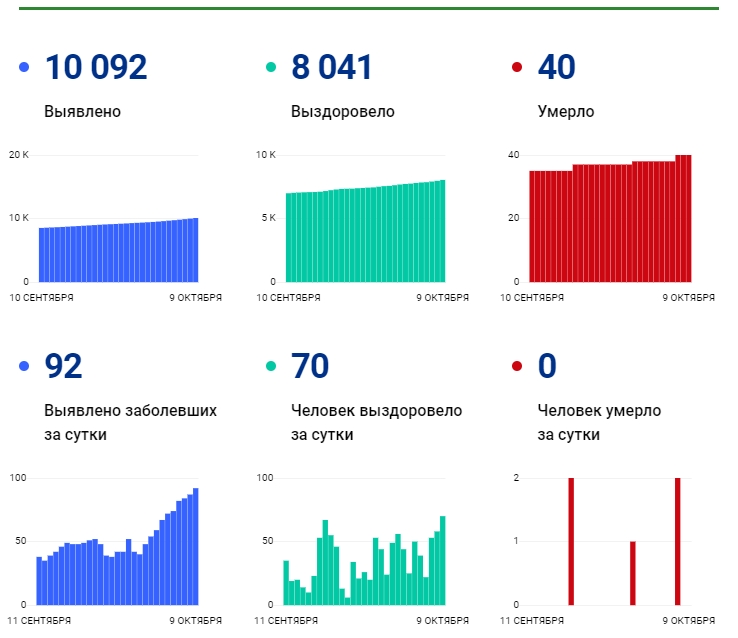The width and height of the screenshot is (738, 638).
Task: Click the 10 K axis label on recovered chart
Action: pyautogui.click(x=266, y=155)
